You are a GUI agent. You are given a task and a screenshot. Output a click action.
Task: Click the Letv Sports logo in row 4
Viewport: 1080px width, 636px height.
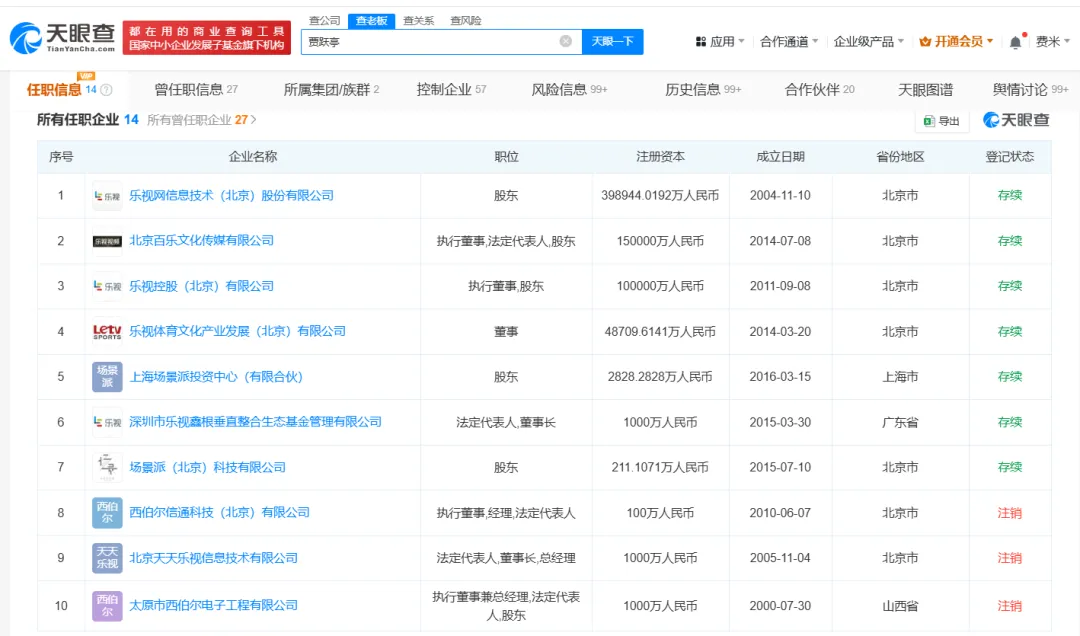click(x=107, y=331)
